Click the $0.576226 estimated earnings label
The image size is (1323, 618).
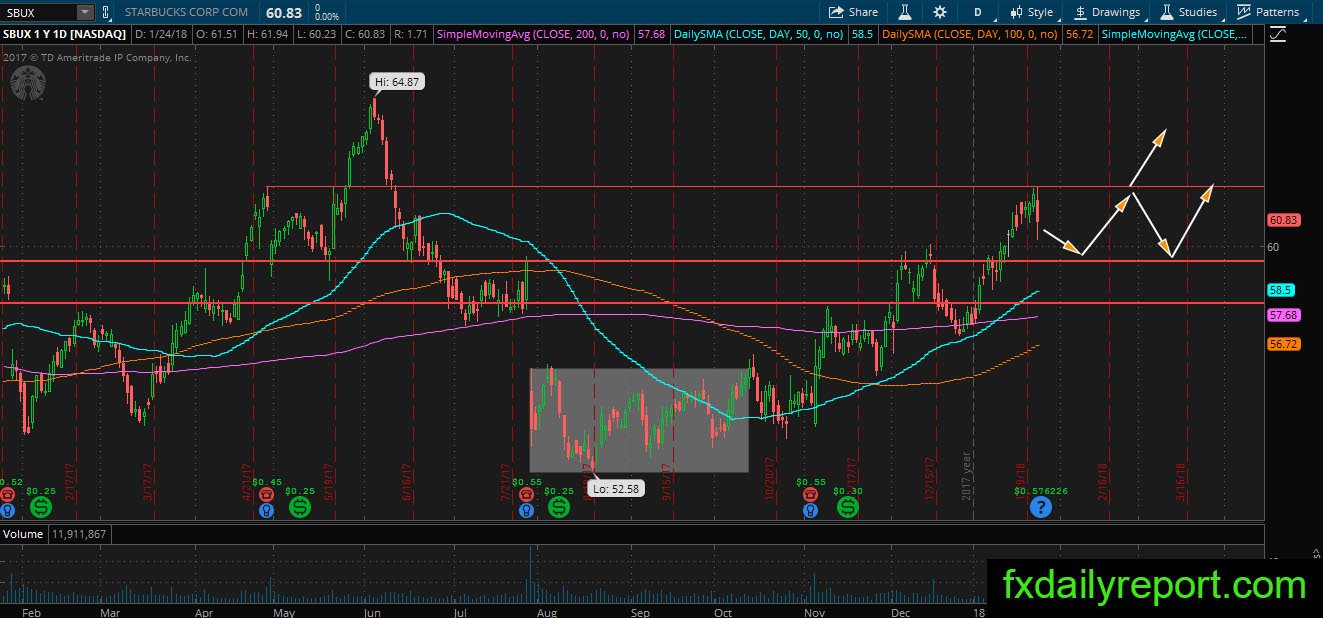[x=1041, y=491]
